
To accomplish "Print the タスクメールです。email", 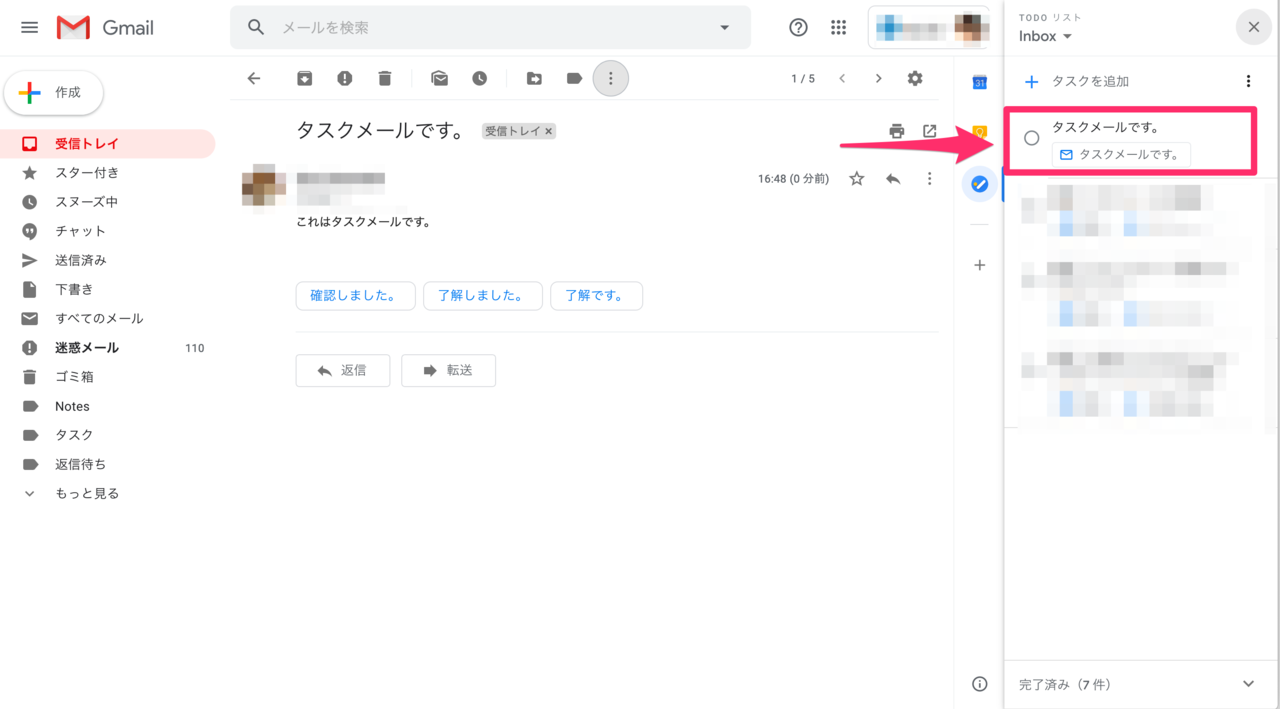I will point(896,131).
